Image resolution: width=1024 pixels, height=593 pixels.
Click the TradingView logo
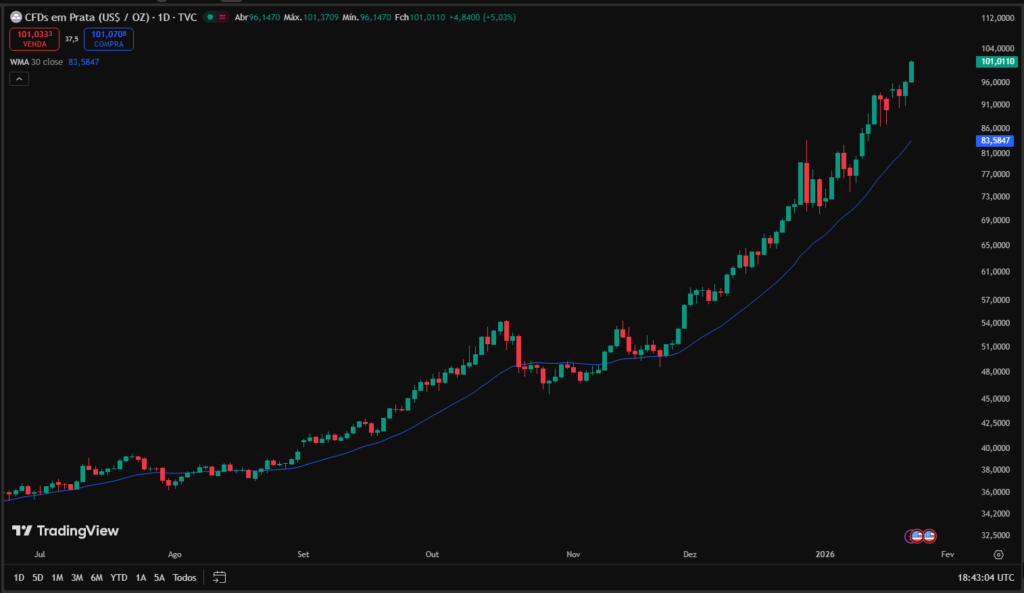coord(65,531)
